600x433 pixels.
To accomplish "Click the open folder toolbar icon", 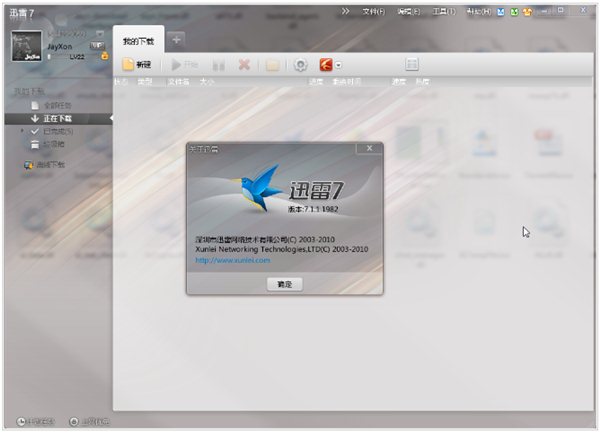I will (272, 65).
